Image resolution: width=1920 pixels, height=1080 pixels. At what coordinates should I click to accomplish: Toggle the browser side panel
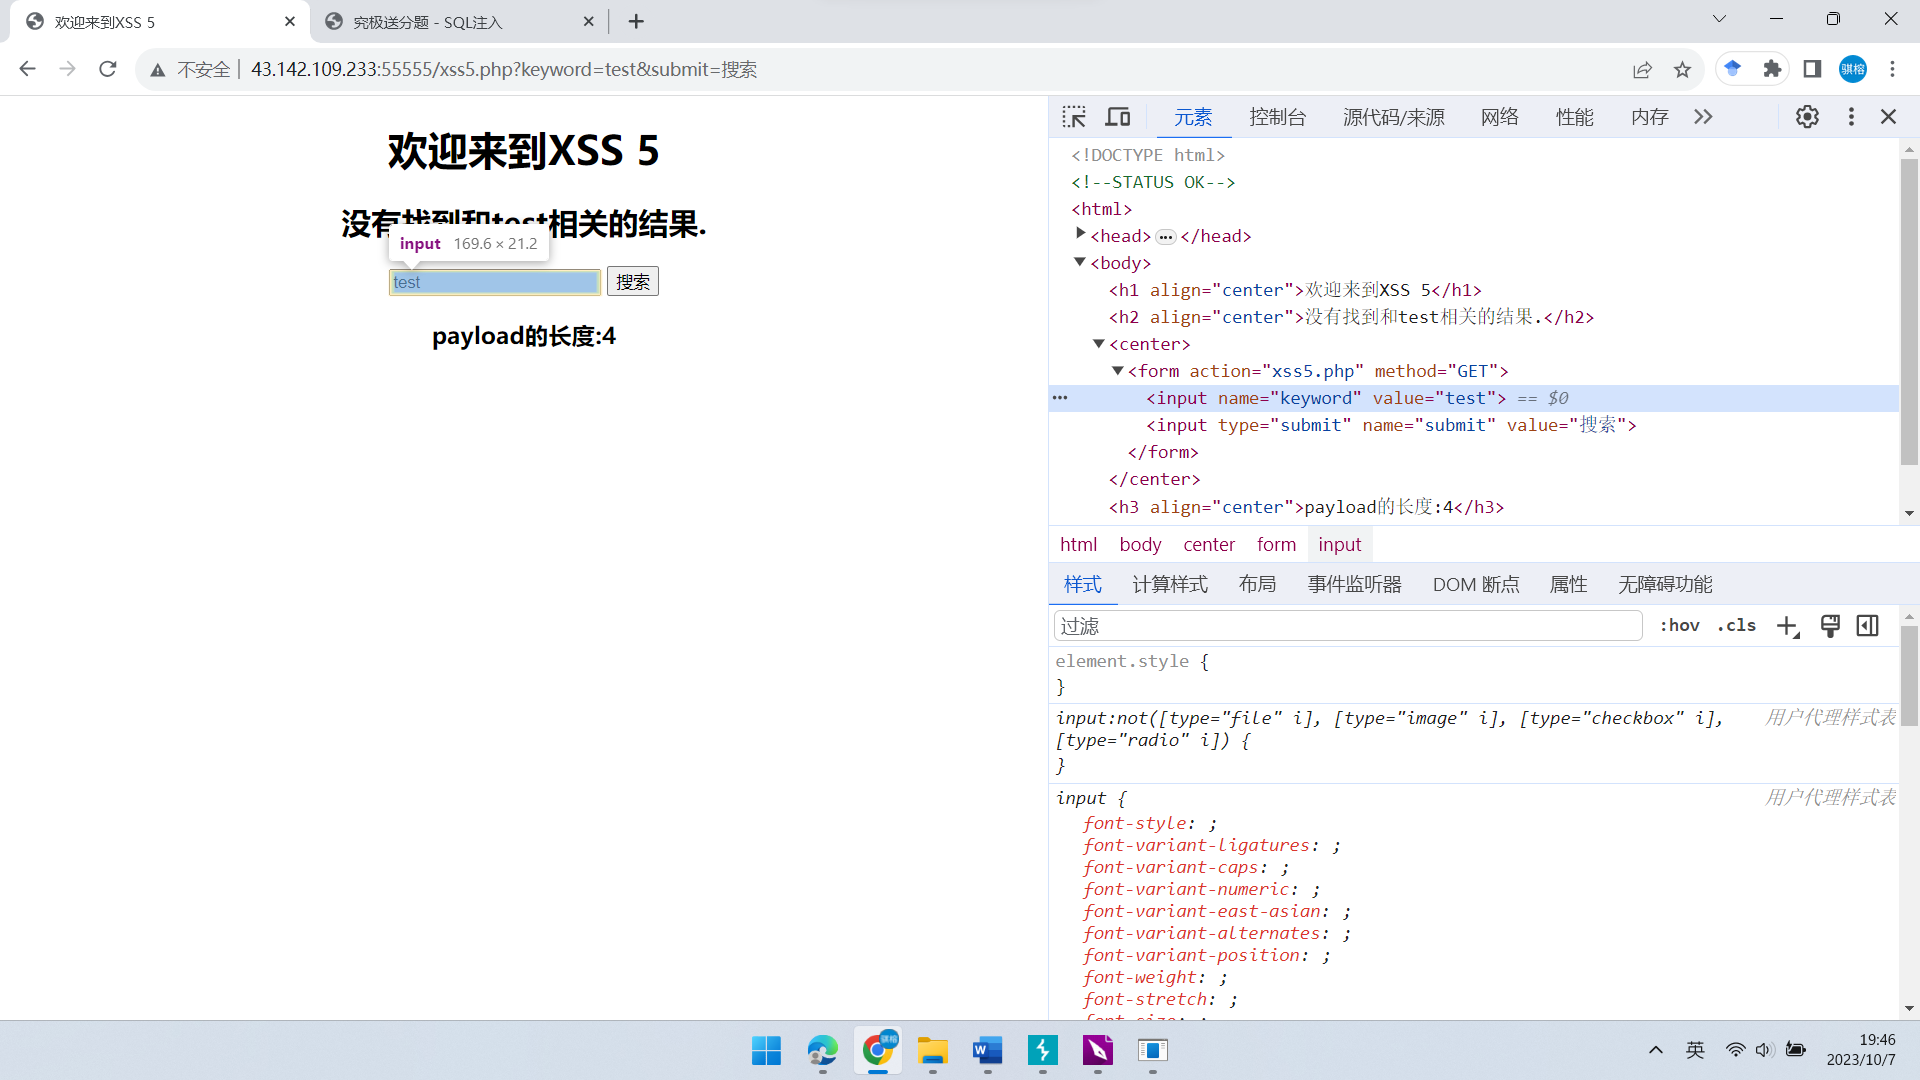[1812, 69]
